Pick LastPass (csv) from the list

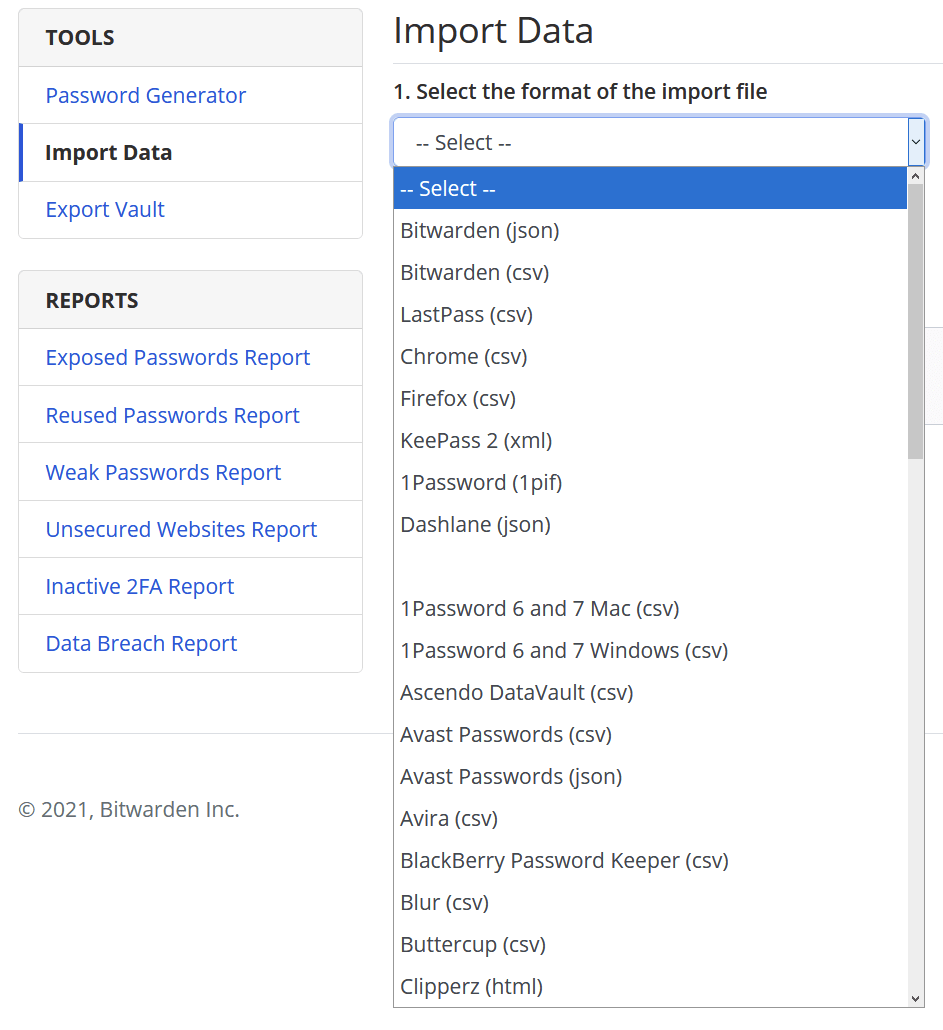click(650, 315)
